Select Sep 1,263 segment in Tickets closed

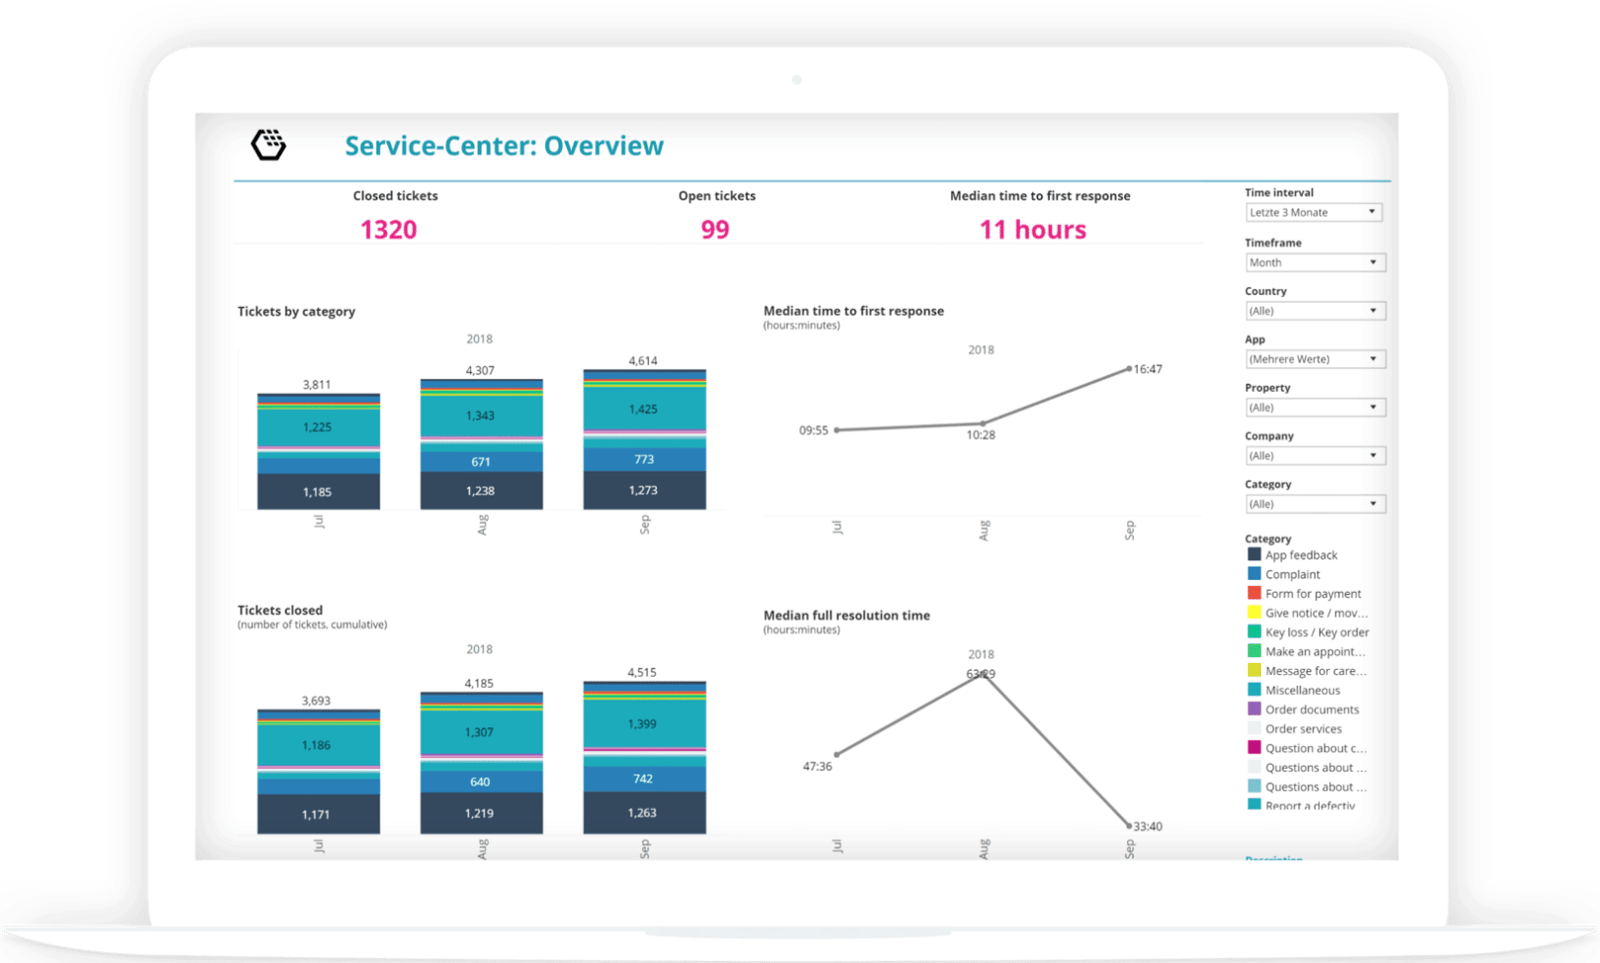(x=644, y=813)
